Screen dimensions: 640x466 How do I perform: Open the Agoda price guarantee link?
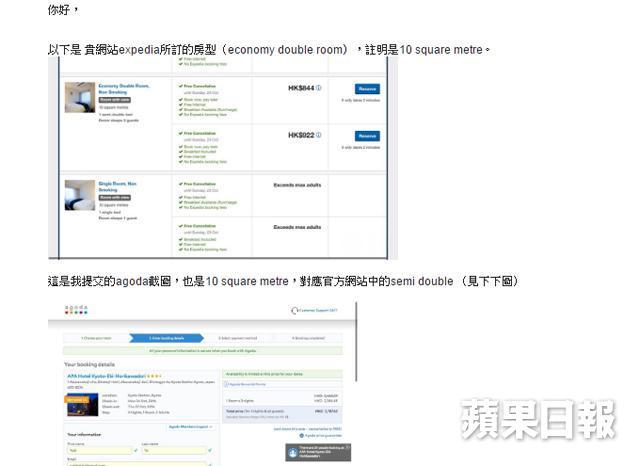coord(323,436)
